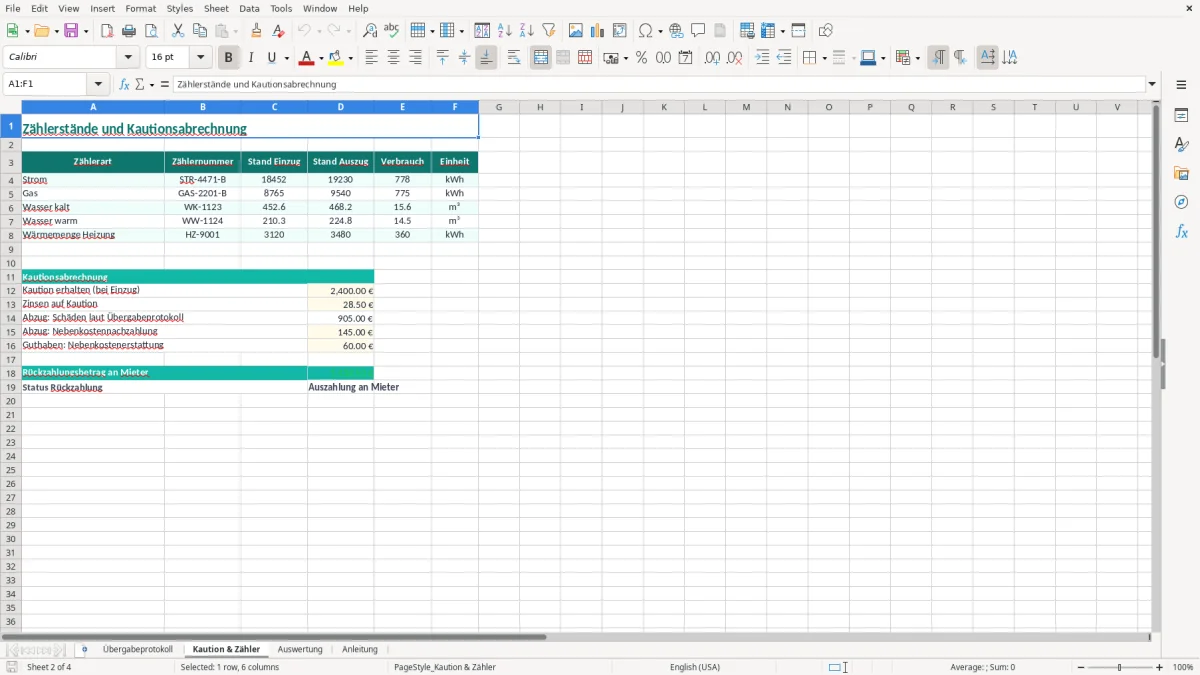Screen dimensions: 1200x675
Task: Toggle Bold formatting
Action: [229, 58]
